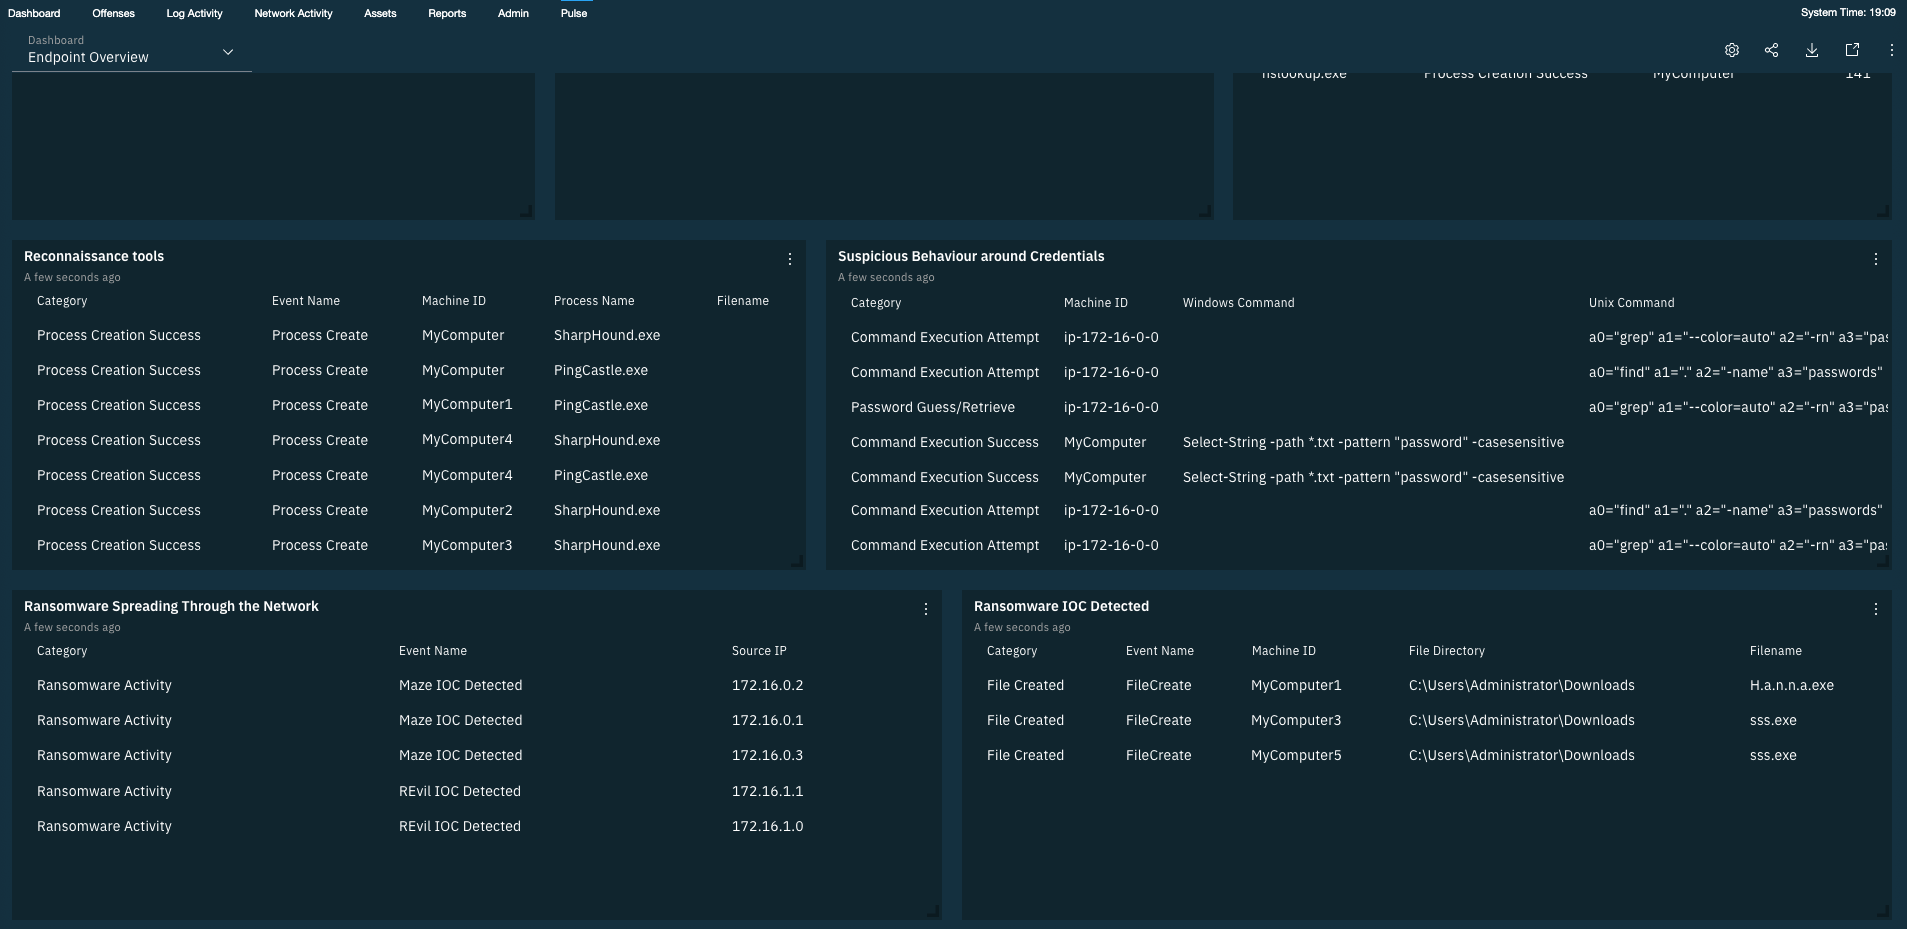This screenshot has height=929, width=1907.
Task: Download the dashboard via export icon
Action: pos(1812,50)
